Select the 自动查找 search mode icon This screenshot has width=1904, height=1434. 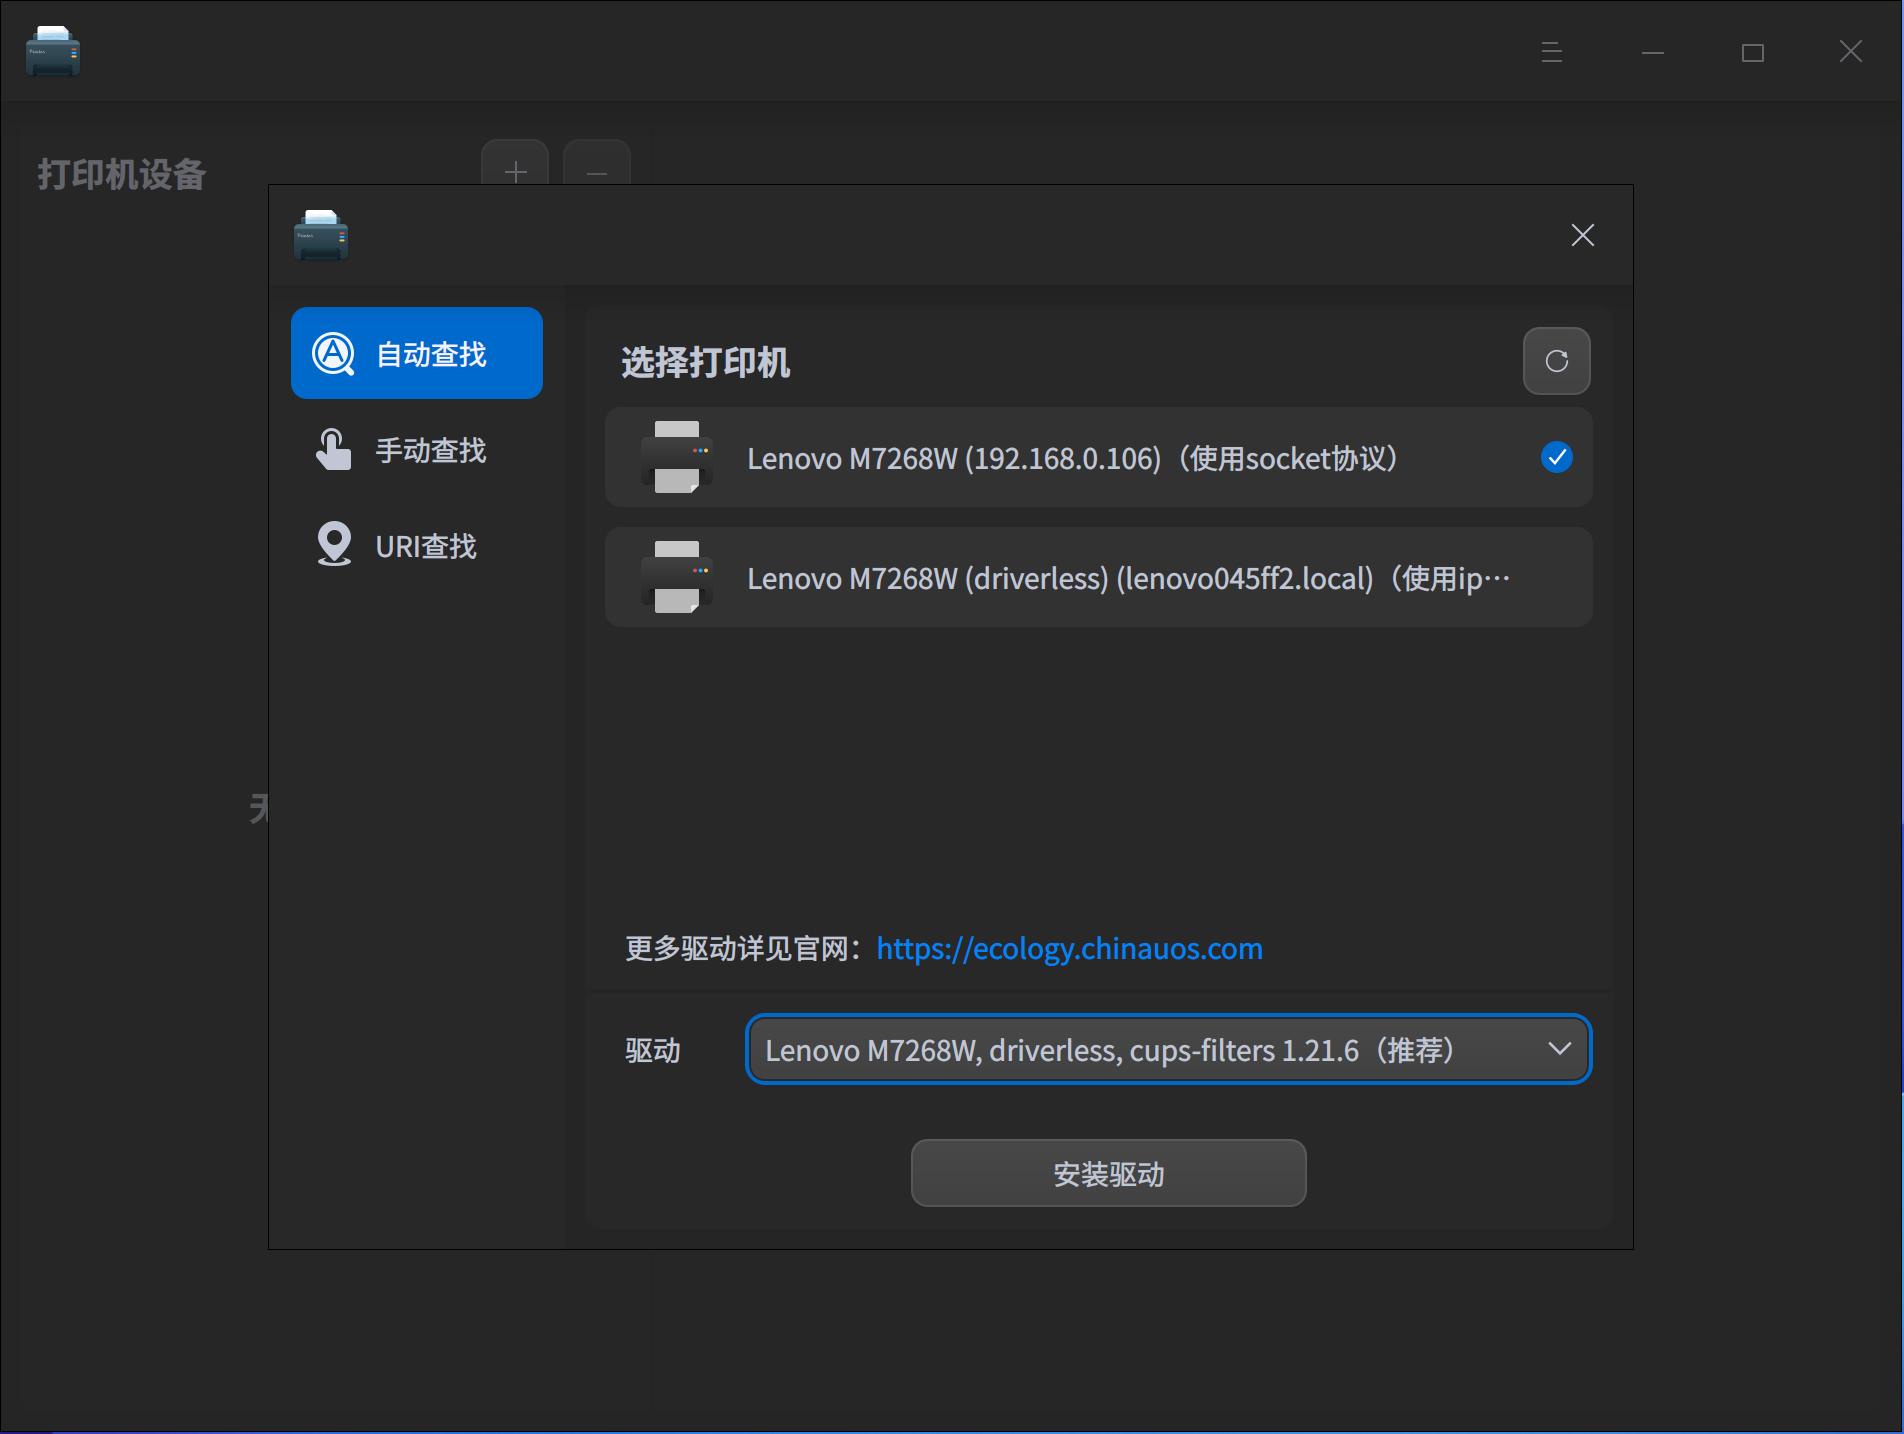pos(333,352)
